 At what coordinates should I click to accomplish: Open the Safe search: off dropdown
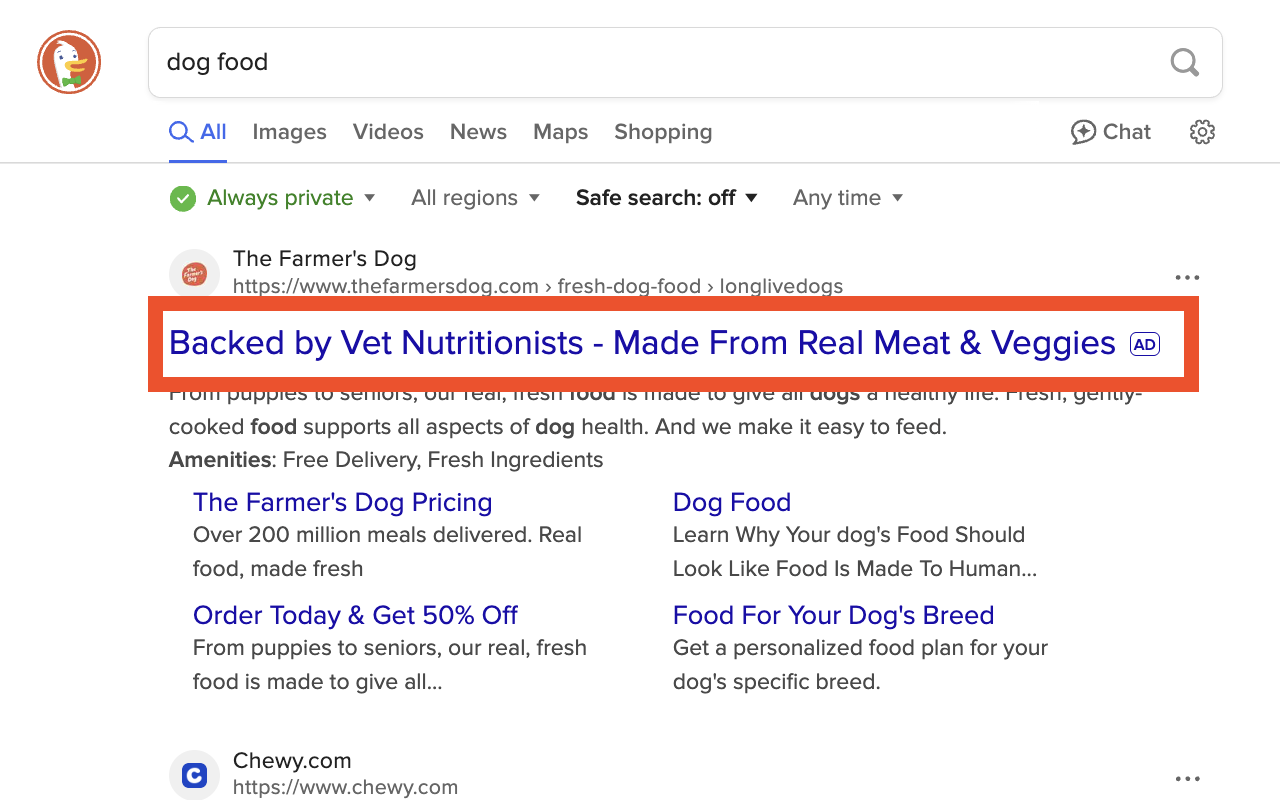coord(666,198)
